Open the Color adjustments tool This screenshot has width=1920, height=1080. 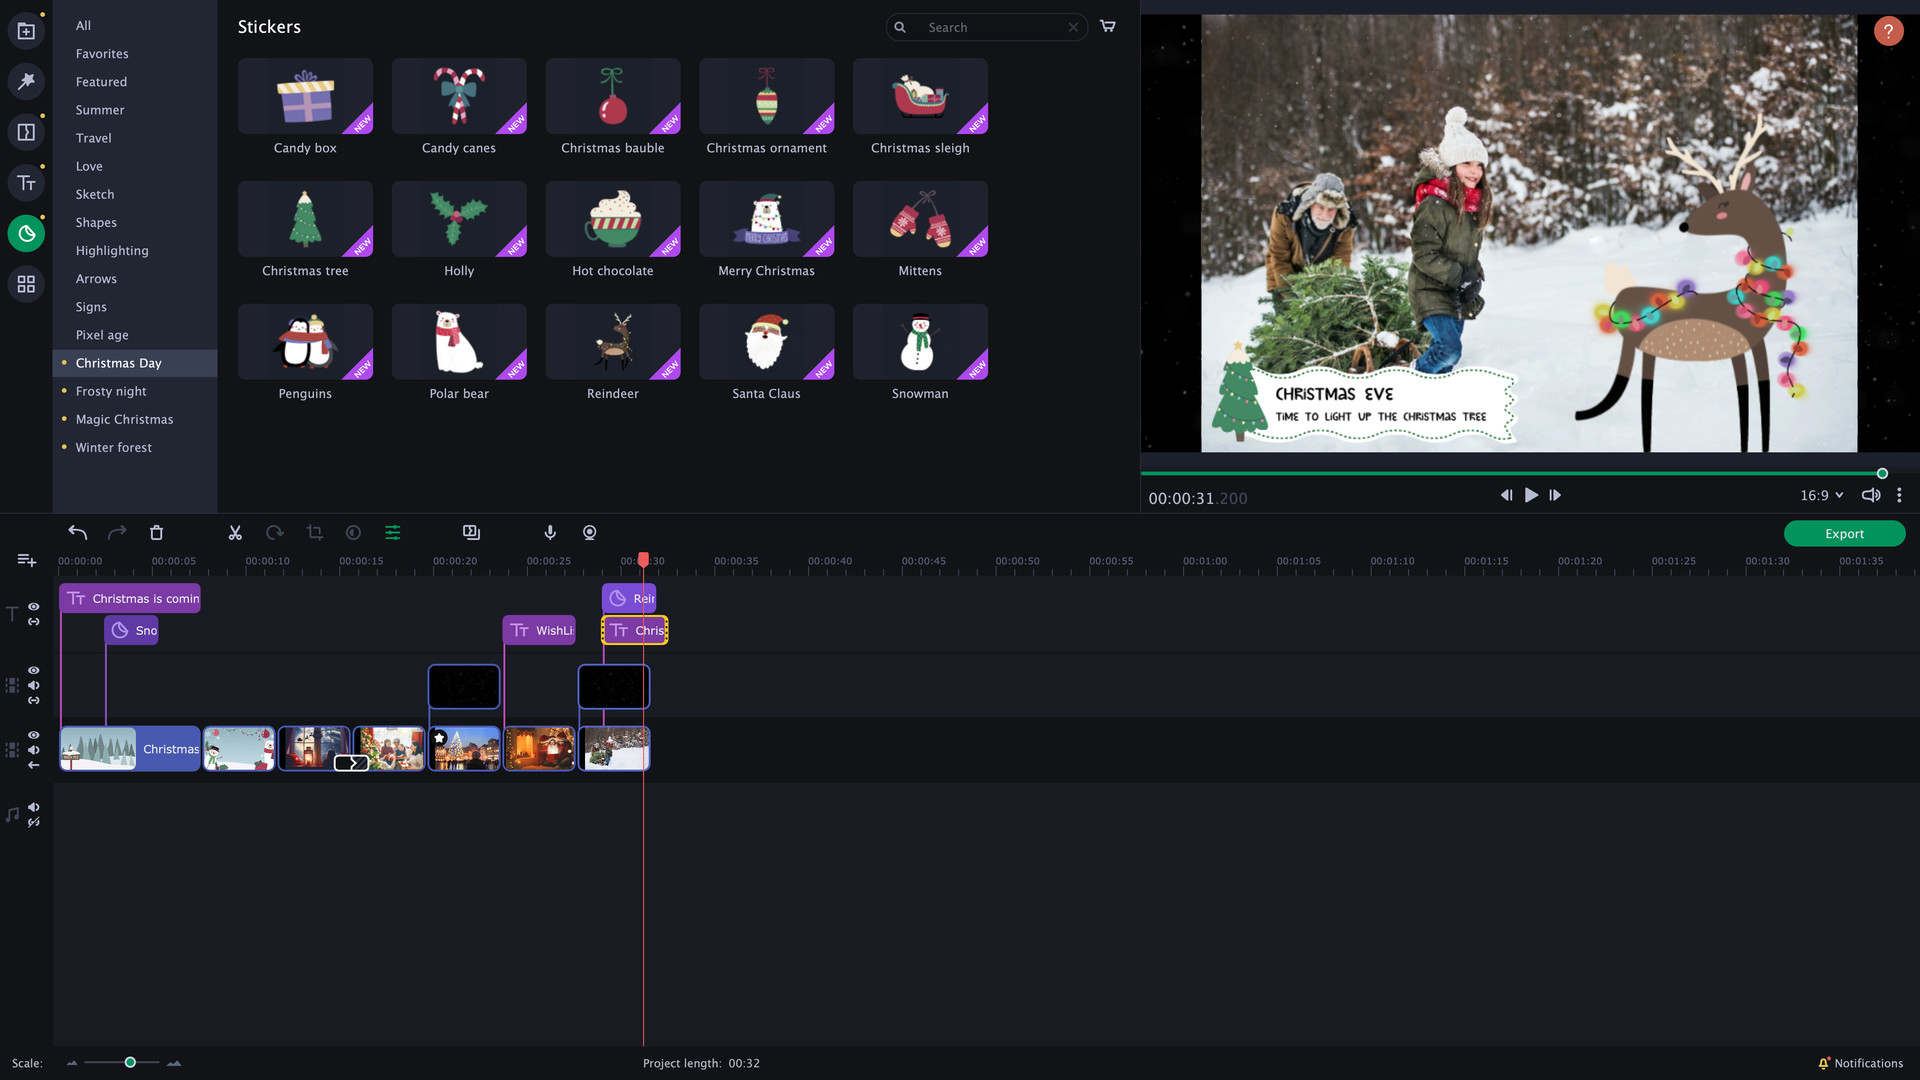353,533
